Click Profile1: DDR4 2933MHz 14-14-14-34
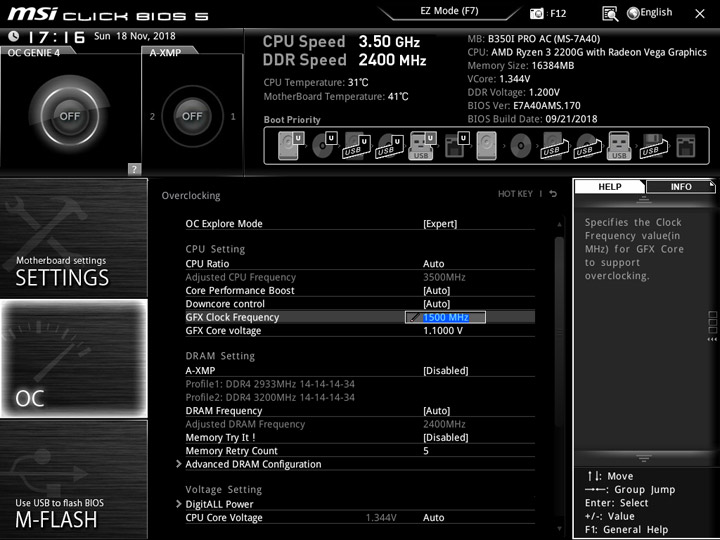 [270, 384]
